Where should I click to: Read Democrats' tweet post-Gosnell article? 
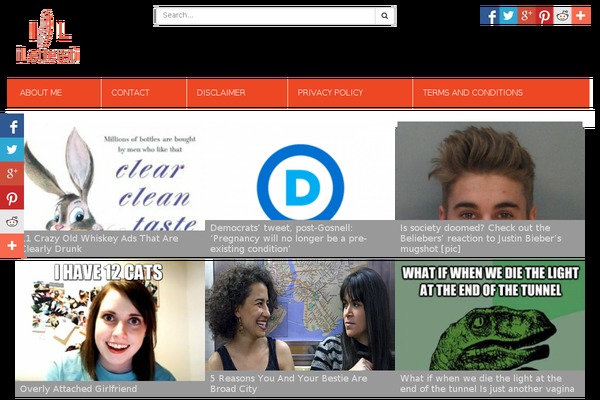point(289,238)
